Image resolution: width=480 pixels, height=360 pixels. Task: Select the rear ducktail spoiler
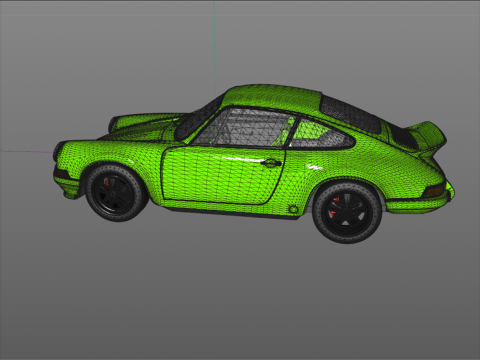pos(428,136)
